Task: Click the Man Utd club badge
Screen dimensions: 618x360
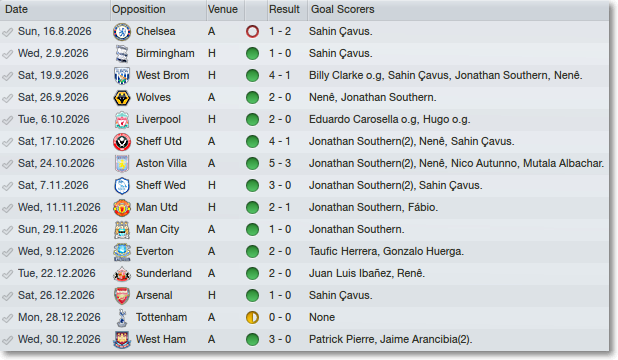Action: (x=122, y=208)
